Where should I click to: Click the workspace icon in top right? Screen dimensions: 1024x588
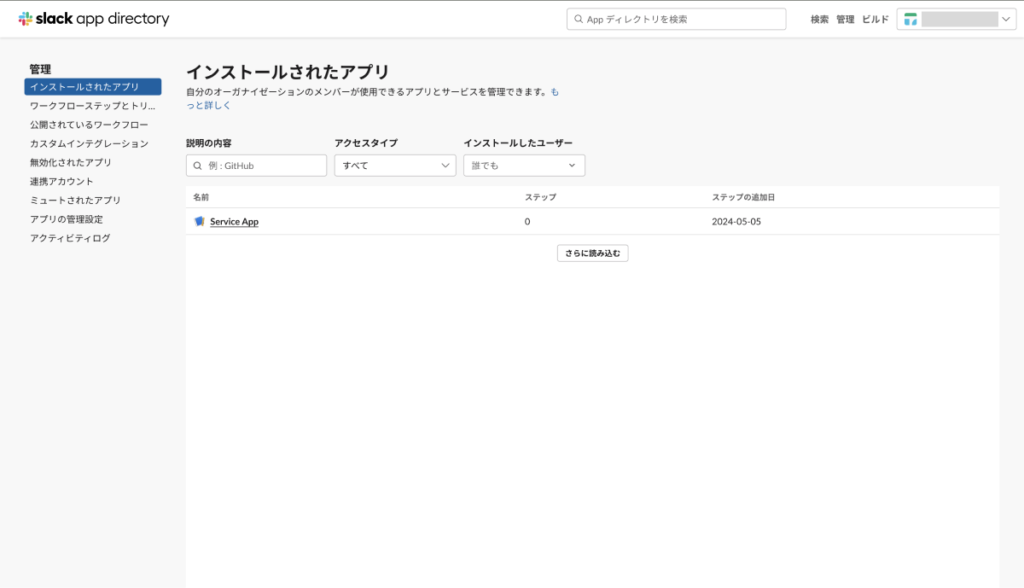[910, 19]
